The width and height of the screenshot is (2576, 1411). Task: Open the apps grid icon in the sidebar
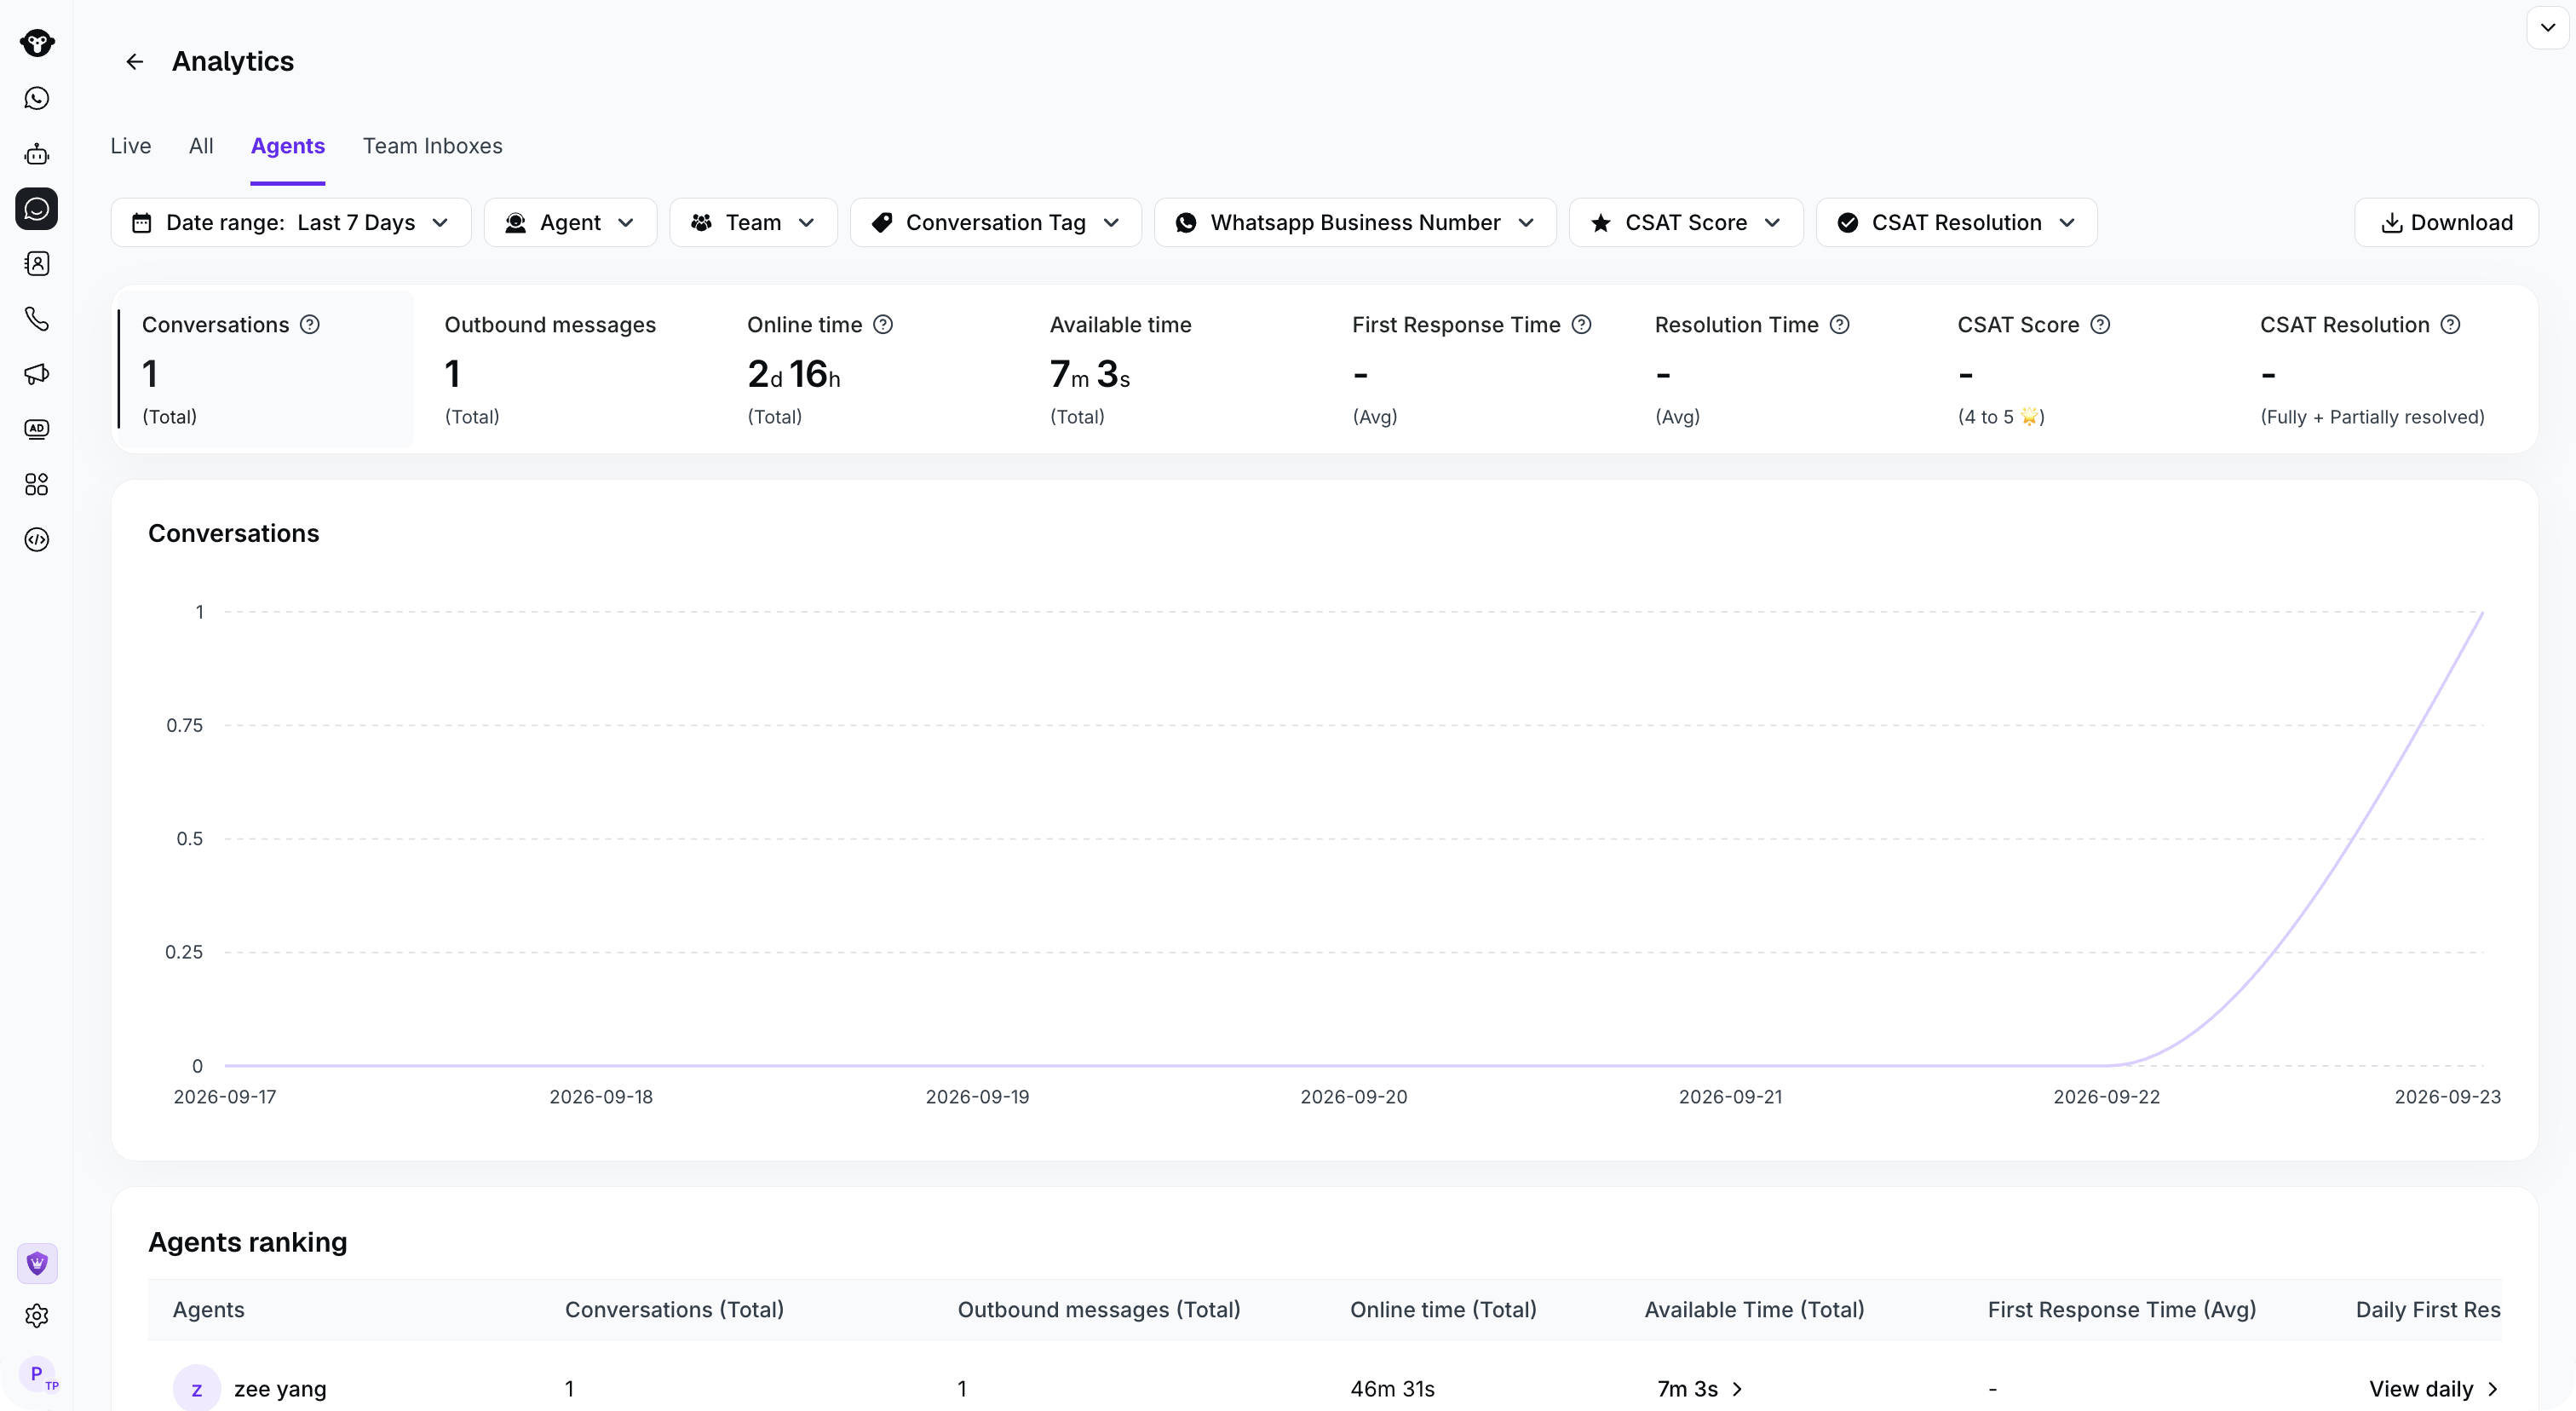(x=37, y=485)
